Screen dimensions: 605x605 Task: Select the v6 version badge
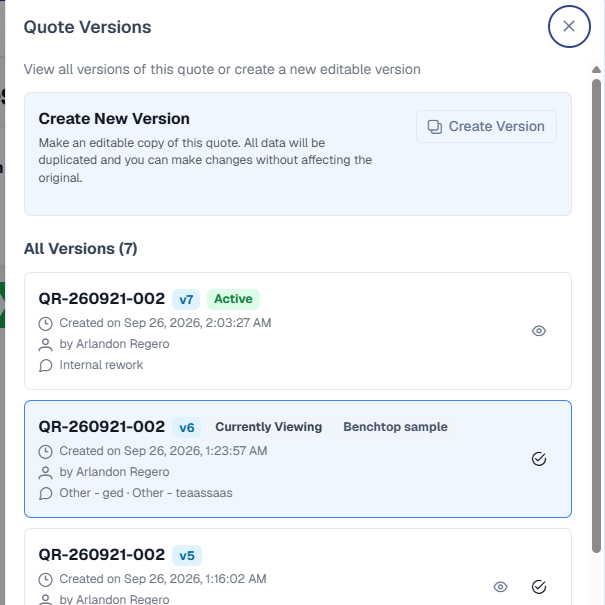187,428
